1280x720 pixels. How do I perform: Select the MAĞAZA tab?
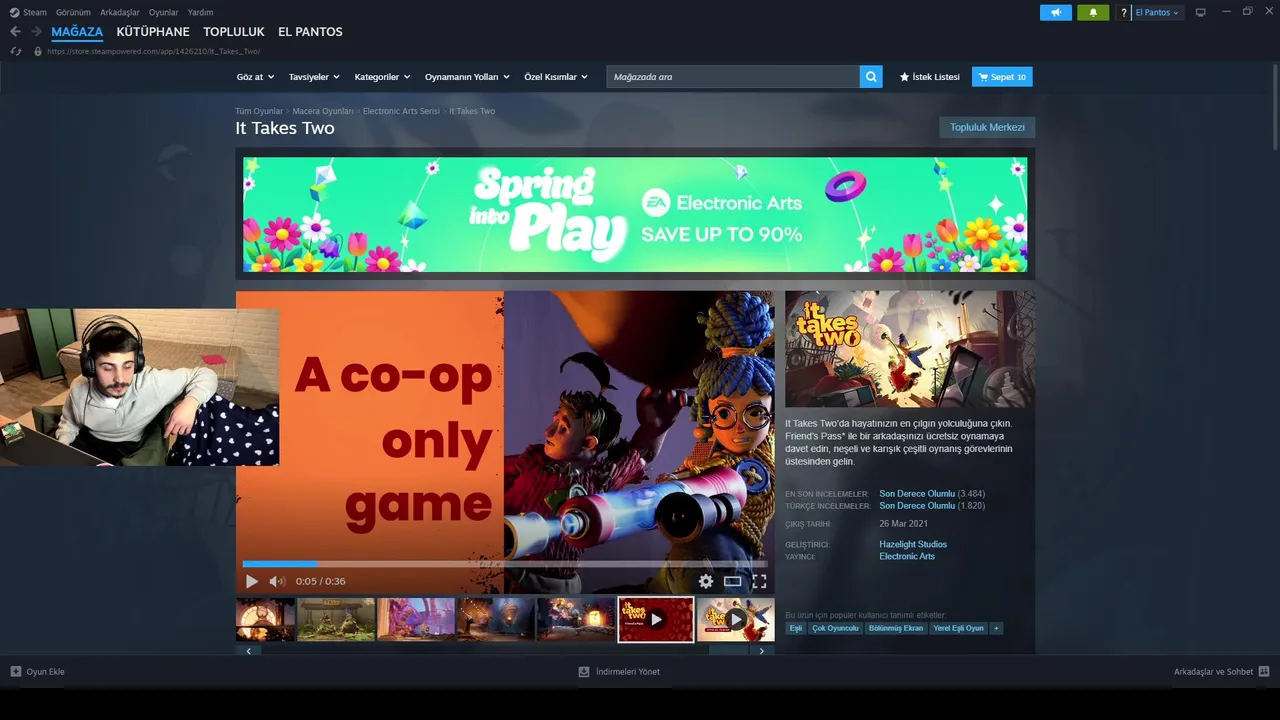click(77, 32)
